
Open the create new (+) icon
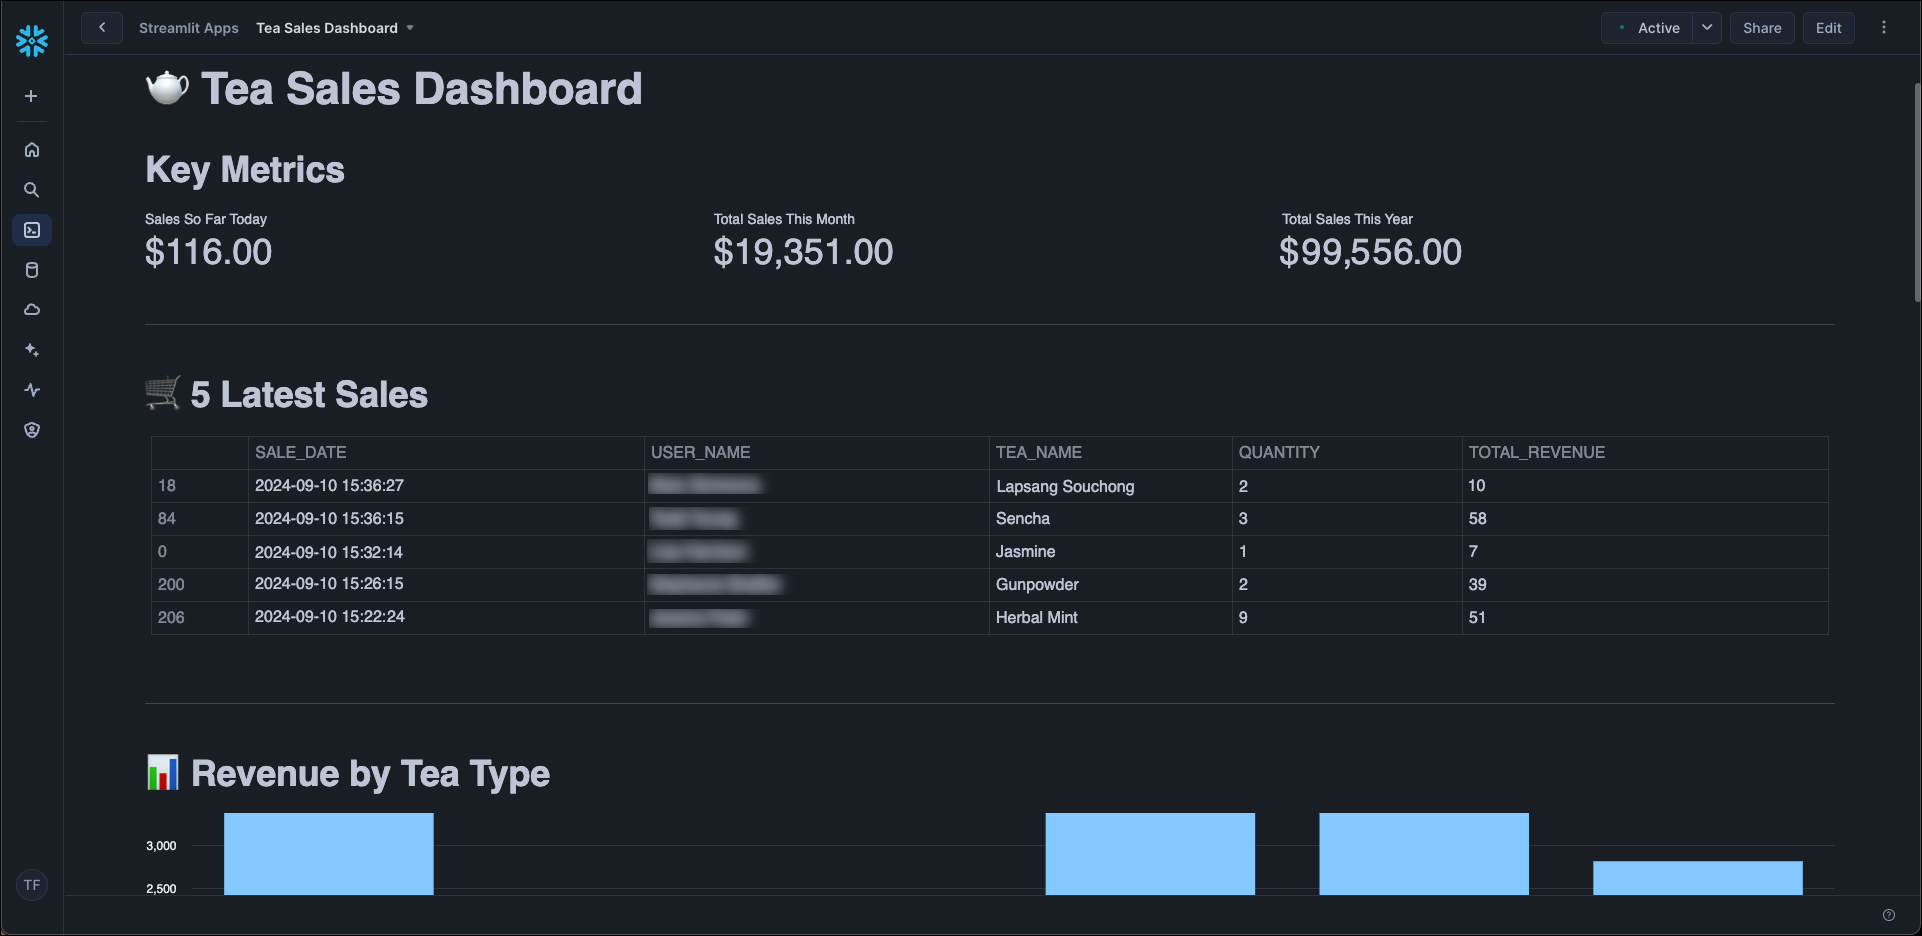[31, 96]
